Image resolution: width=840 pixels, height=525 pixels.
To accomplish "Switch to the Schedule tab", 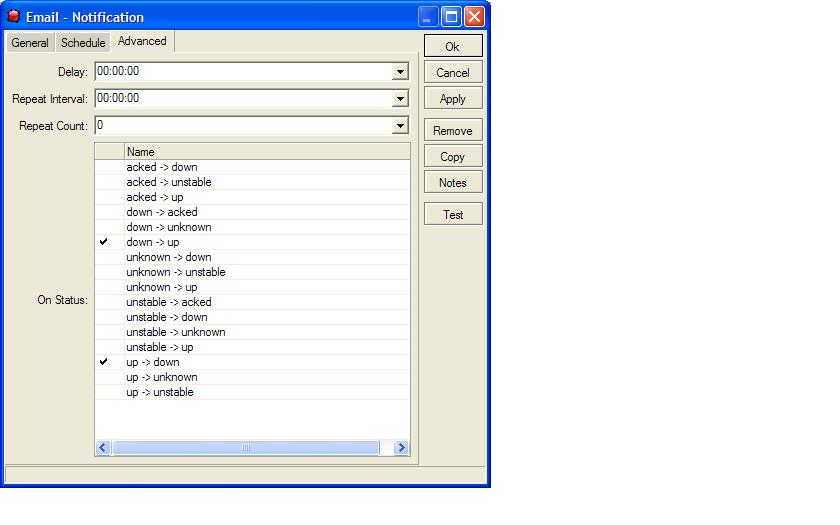I will (x=83, y=43).
